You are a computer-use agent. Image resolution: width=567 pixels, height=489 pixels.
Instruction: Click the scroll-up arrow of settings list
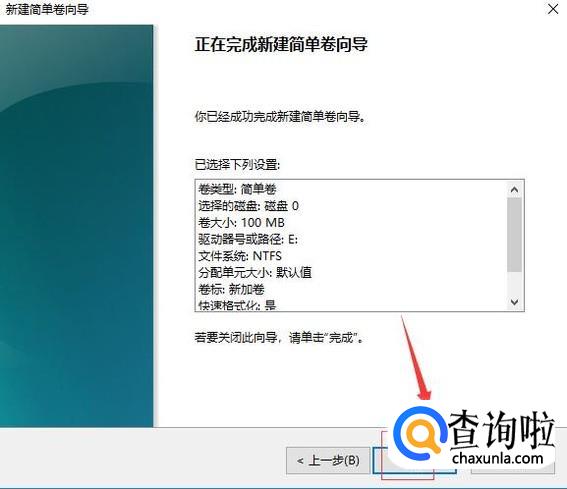515,190
